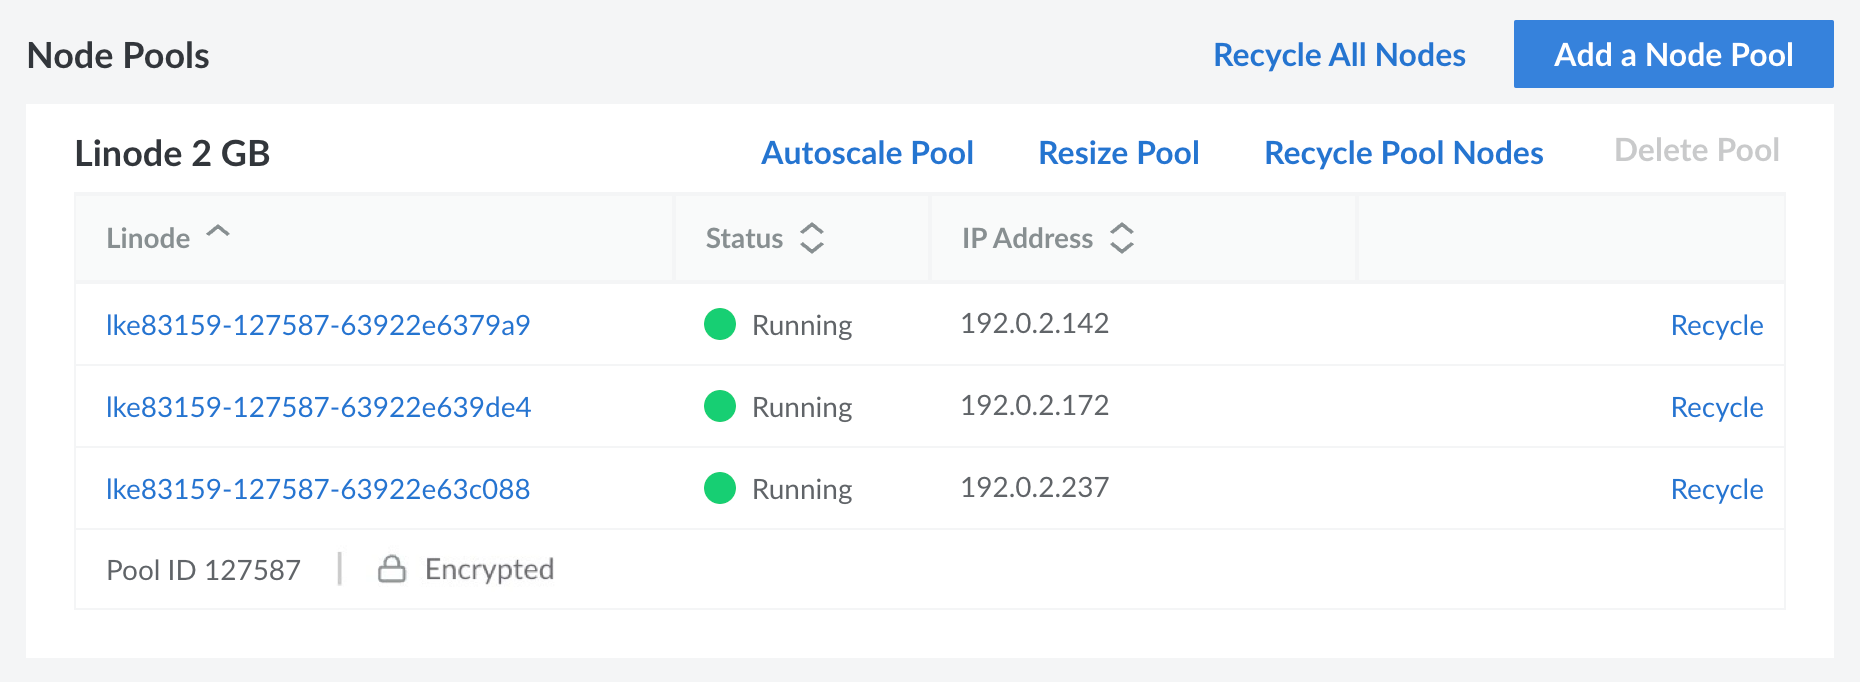Click Recycle All Nodes link

coord(1339,55)
